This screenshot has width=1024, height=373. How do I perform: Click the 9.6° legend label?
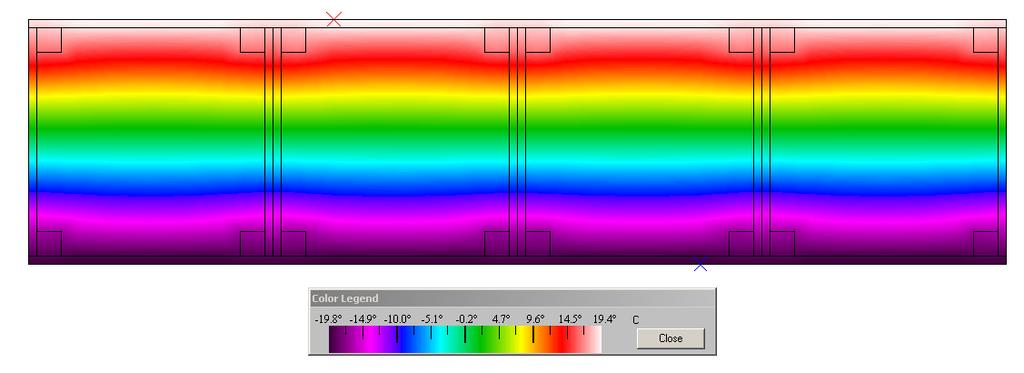536,319
